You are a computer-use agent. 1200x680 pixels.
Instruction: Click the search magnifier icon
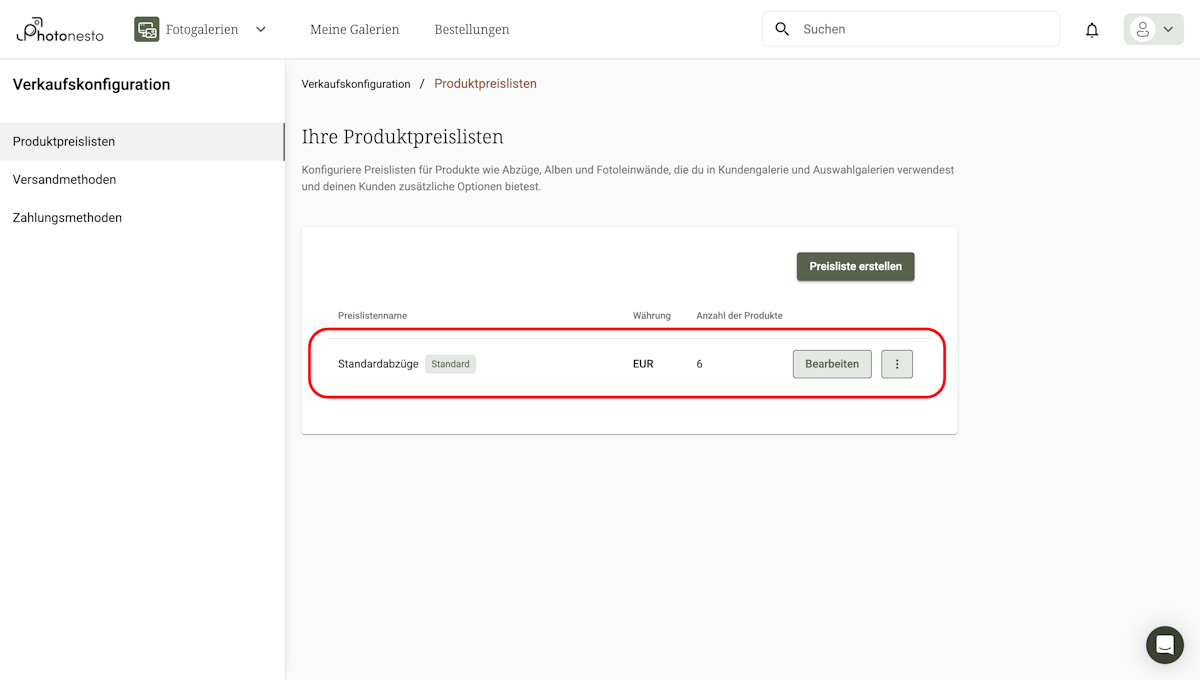(x=782, y=29)
